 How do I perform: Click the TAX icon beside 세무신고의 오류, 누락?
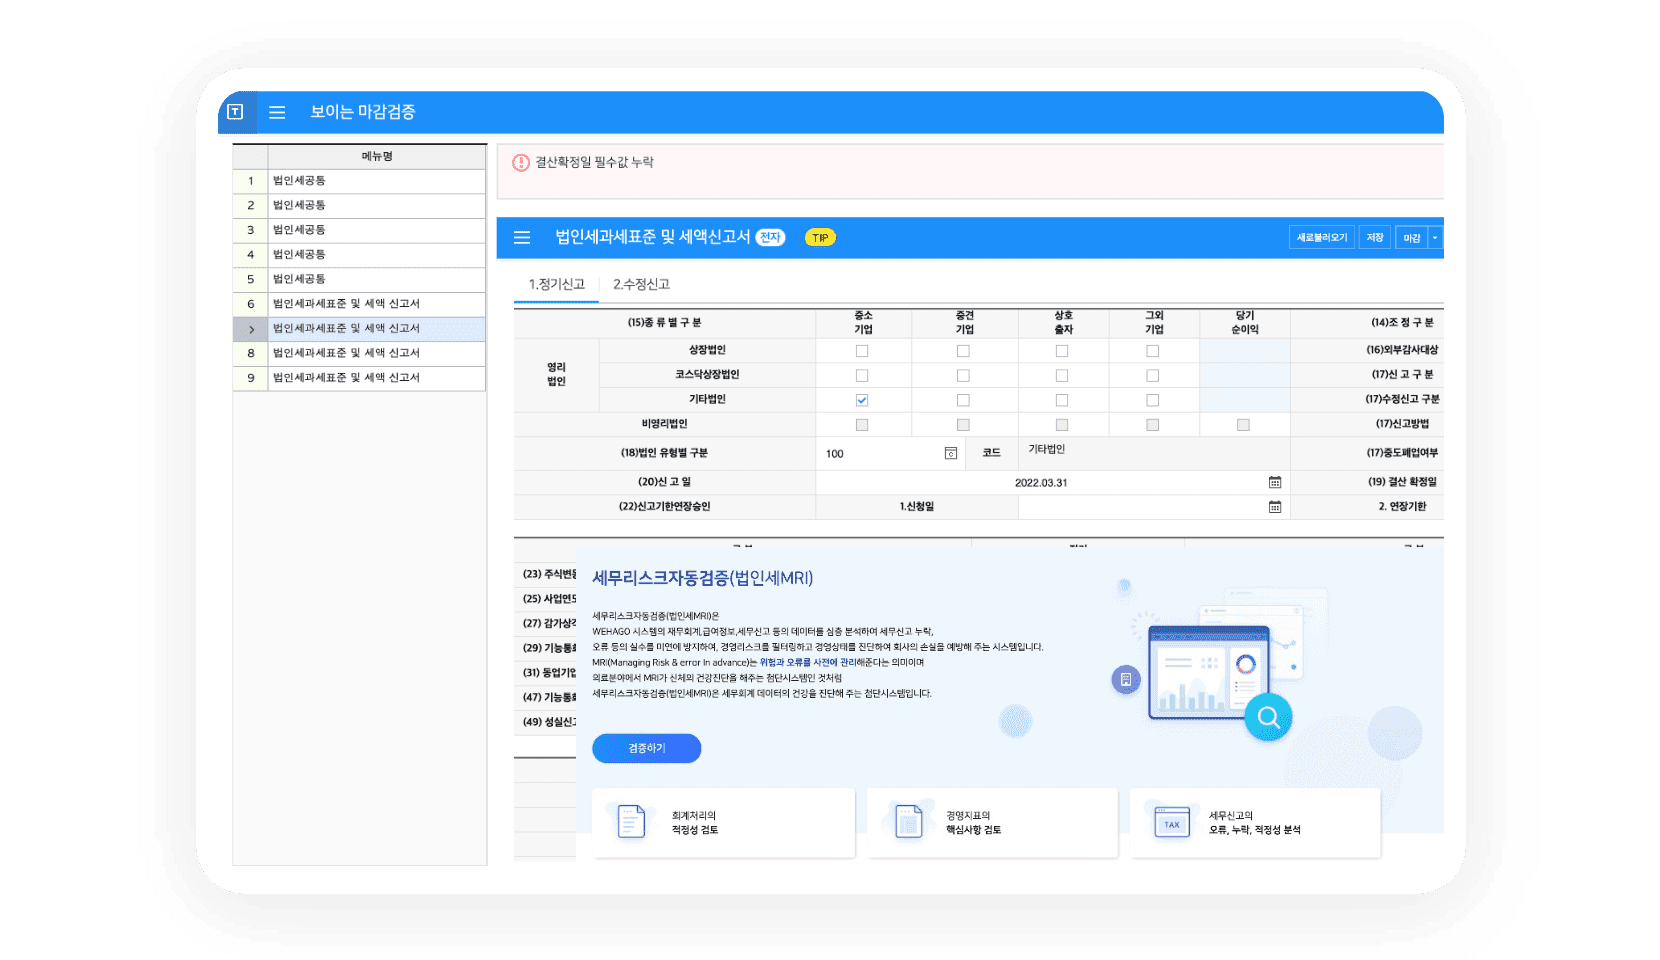1172,822
